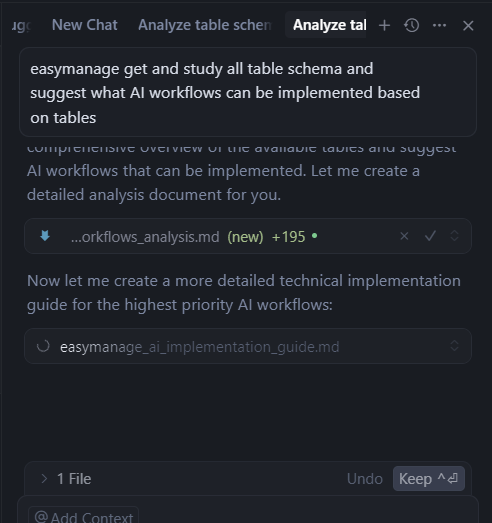Open the ...orkflows_analysis.md file link
Screen dimensions: 492x523
(x=145, y=237)
